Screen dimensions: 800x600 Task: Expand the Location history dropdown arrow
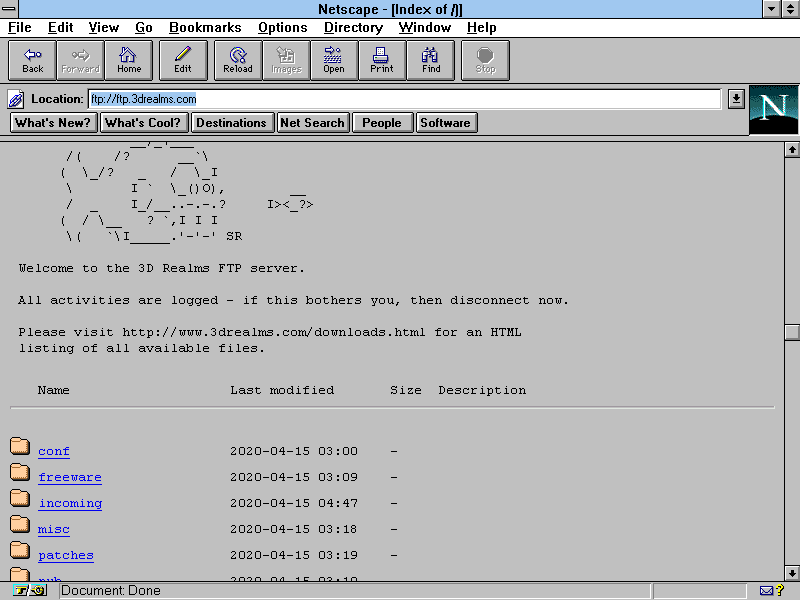[x=736, y=99]
